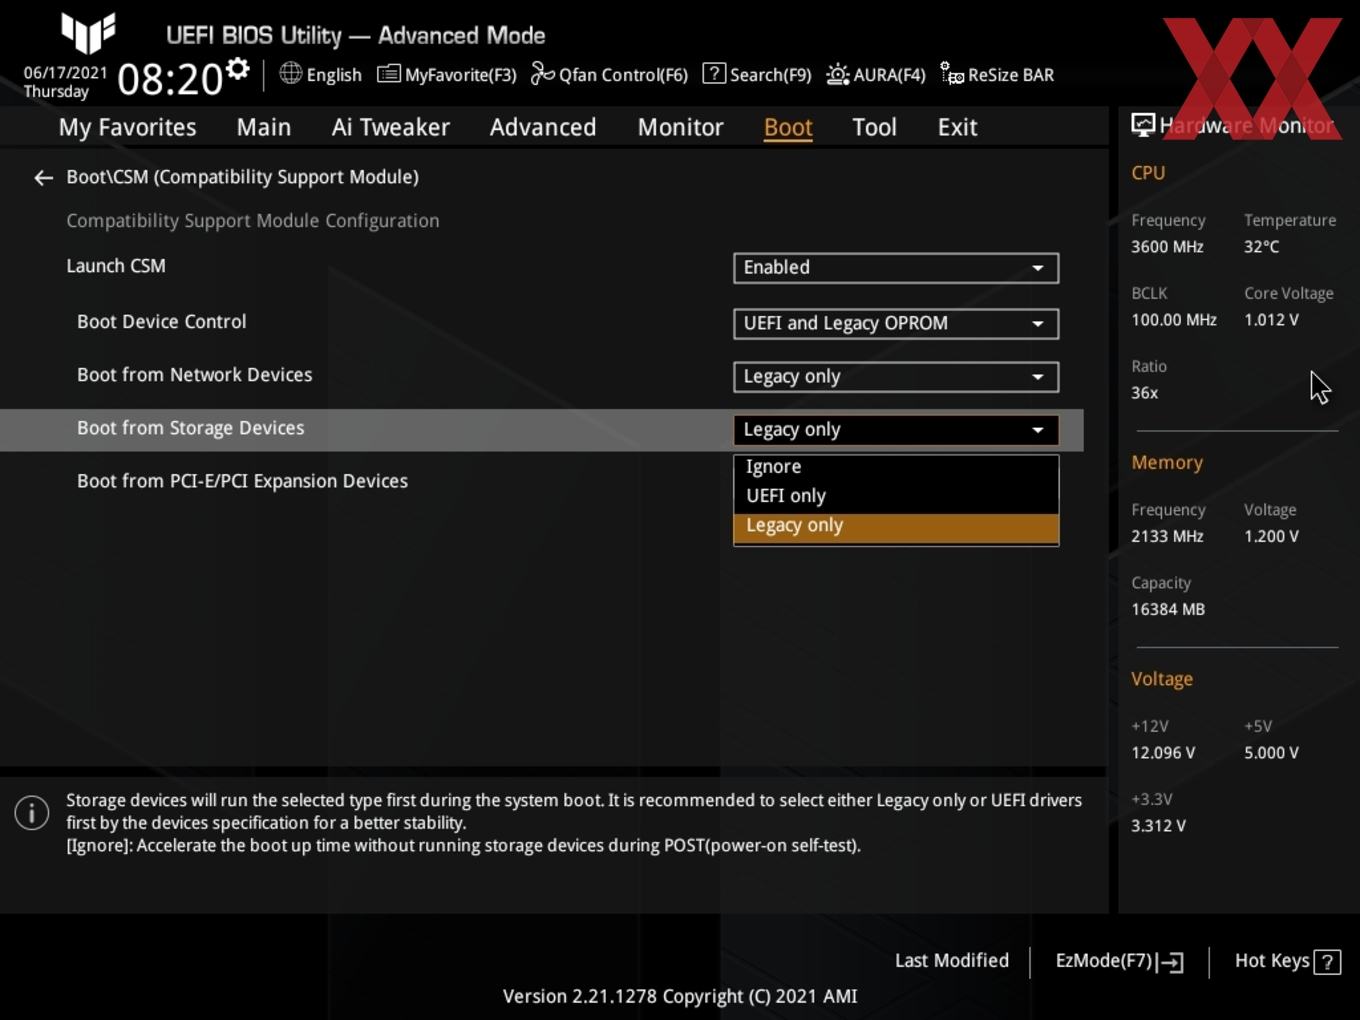
Task: Click Boot\CSM breadcrumb title
Action: coord(243,177)
